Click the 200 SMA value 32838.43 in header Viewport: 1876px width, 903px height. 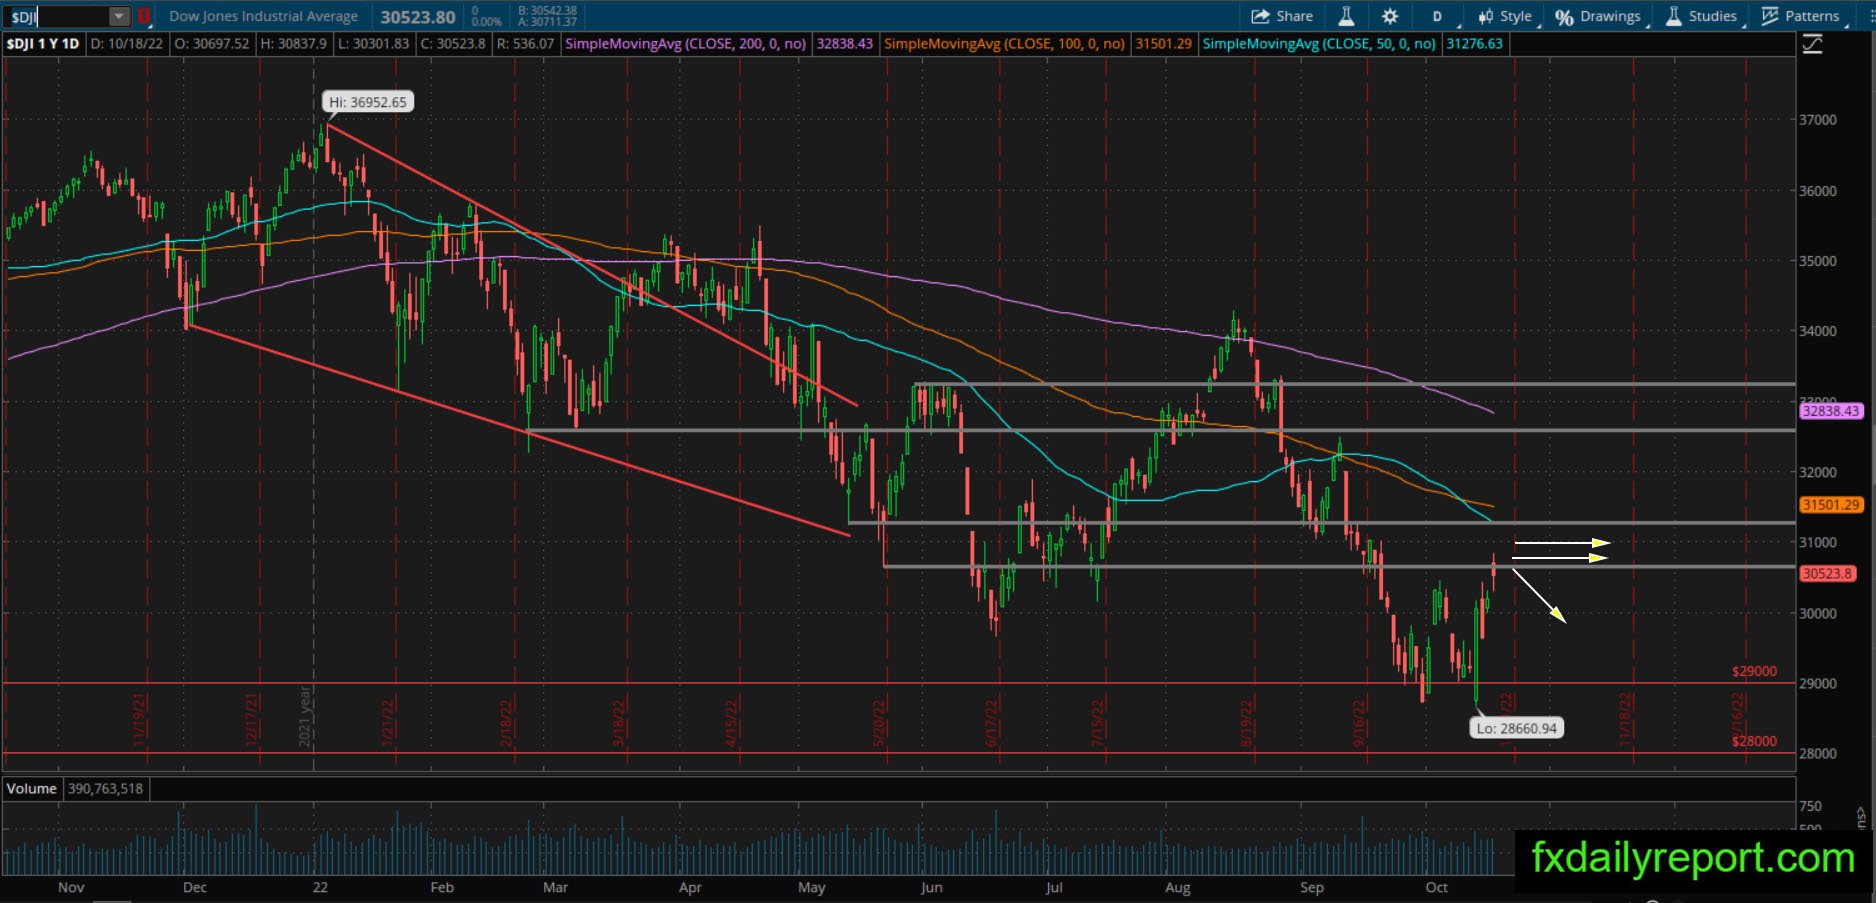point(845,44)
